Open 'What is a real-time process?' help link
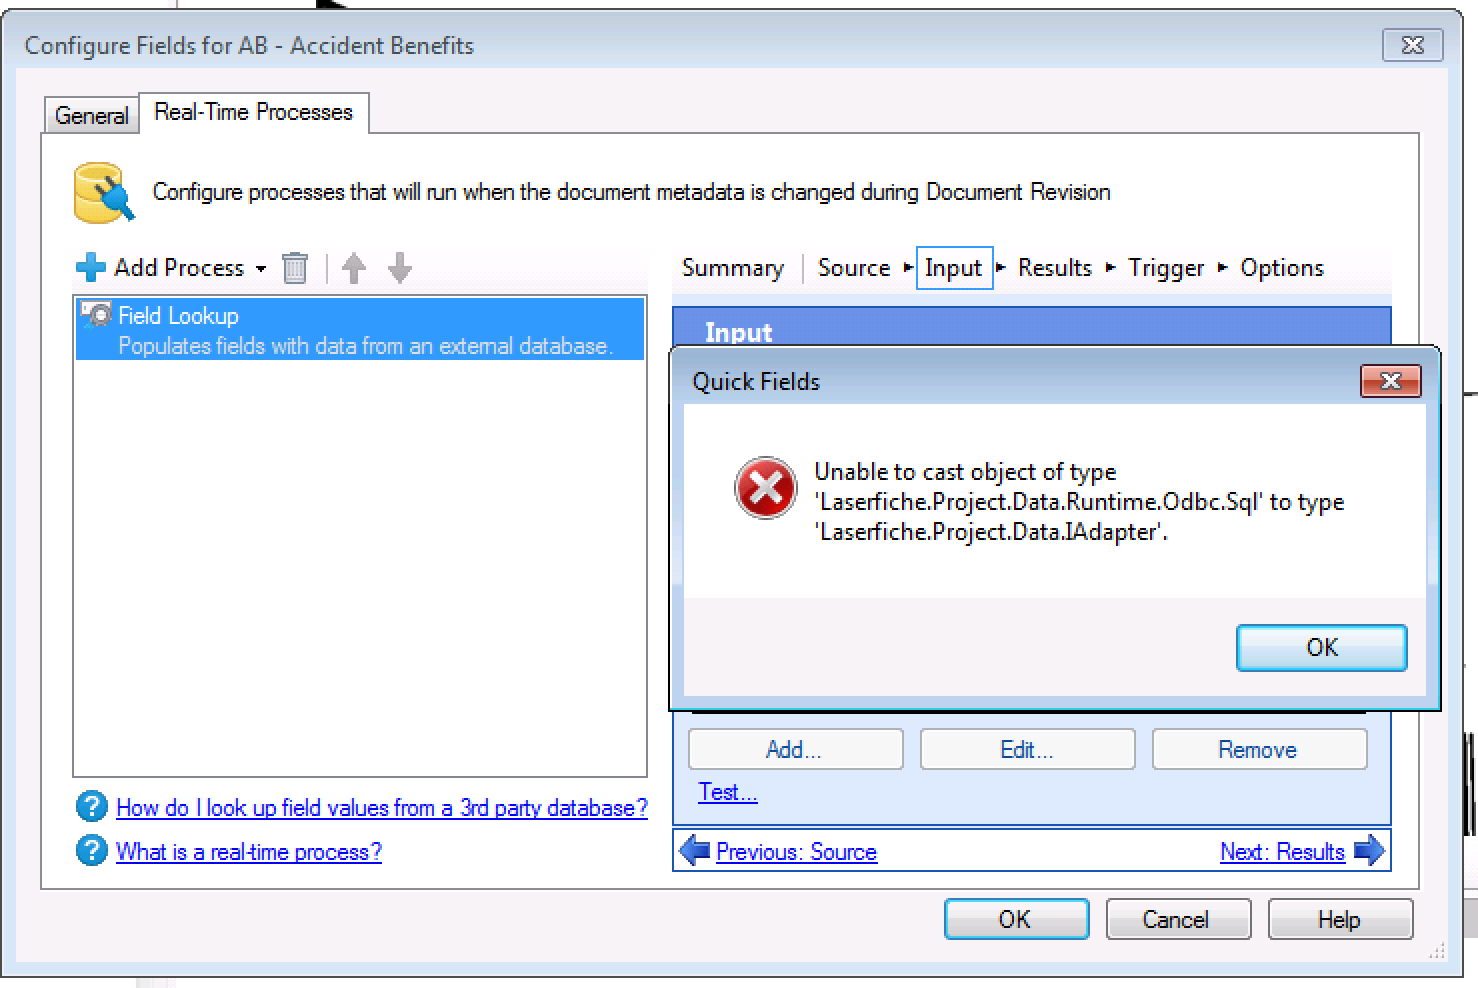 pos(249,851)
